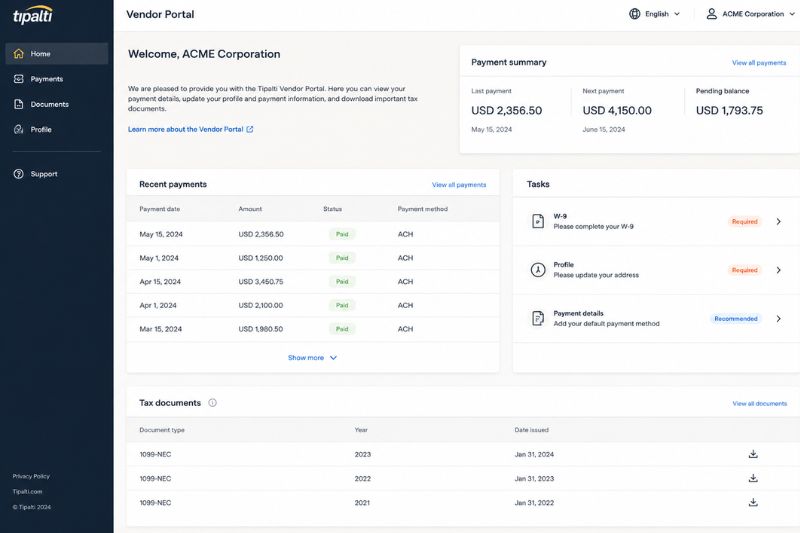Viewport: 800px width, 533px height.
Task: Click the USD 3,450.75 amount cell
Action: click(261, 282)
